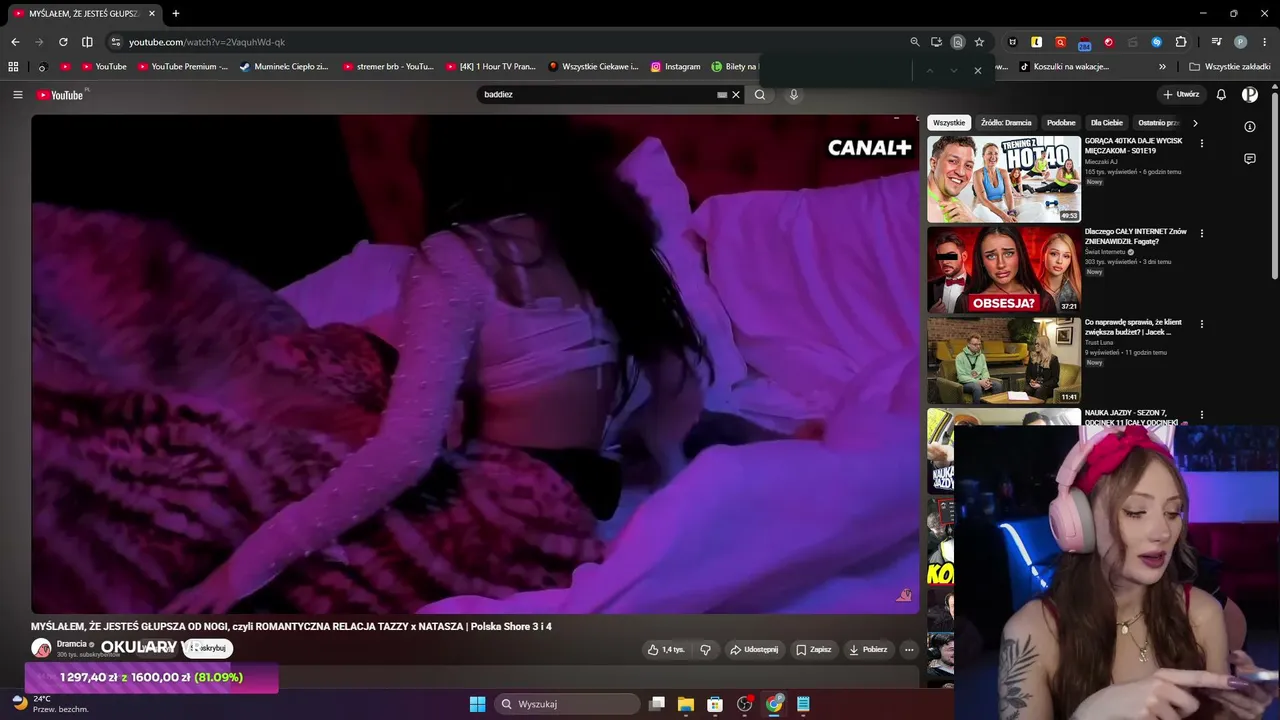1280x720 pixels.
Task: Open the GORĄCA 40TKA video thumbnail
Action: pyautogui.click(x=1004, y=179)
